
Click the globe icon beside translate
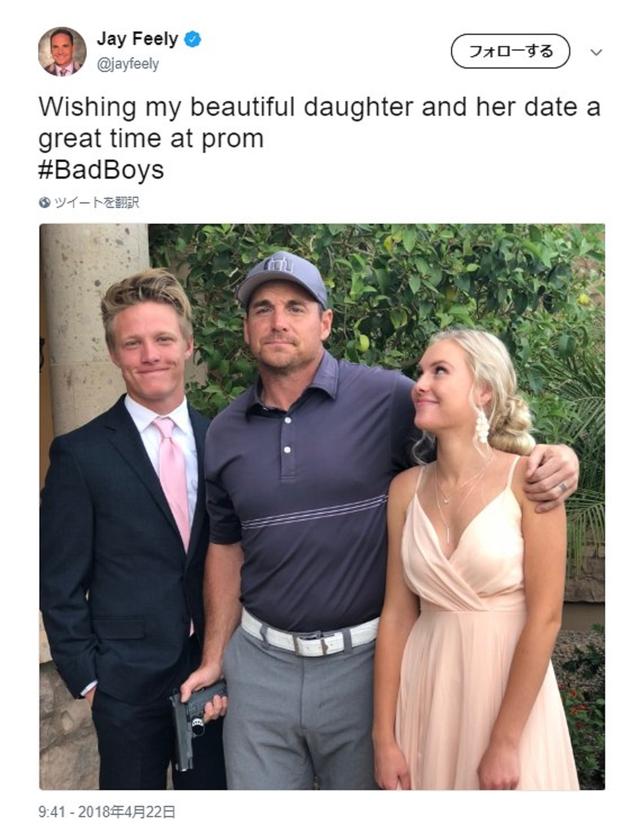[45, 203]
